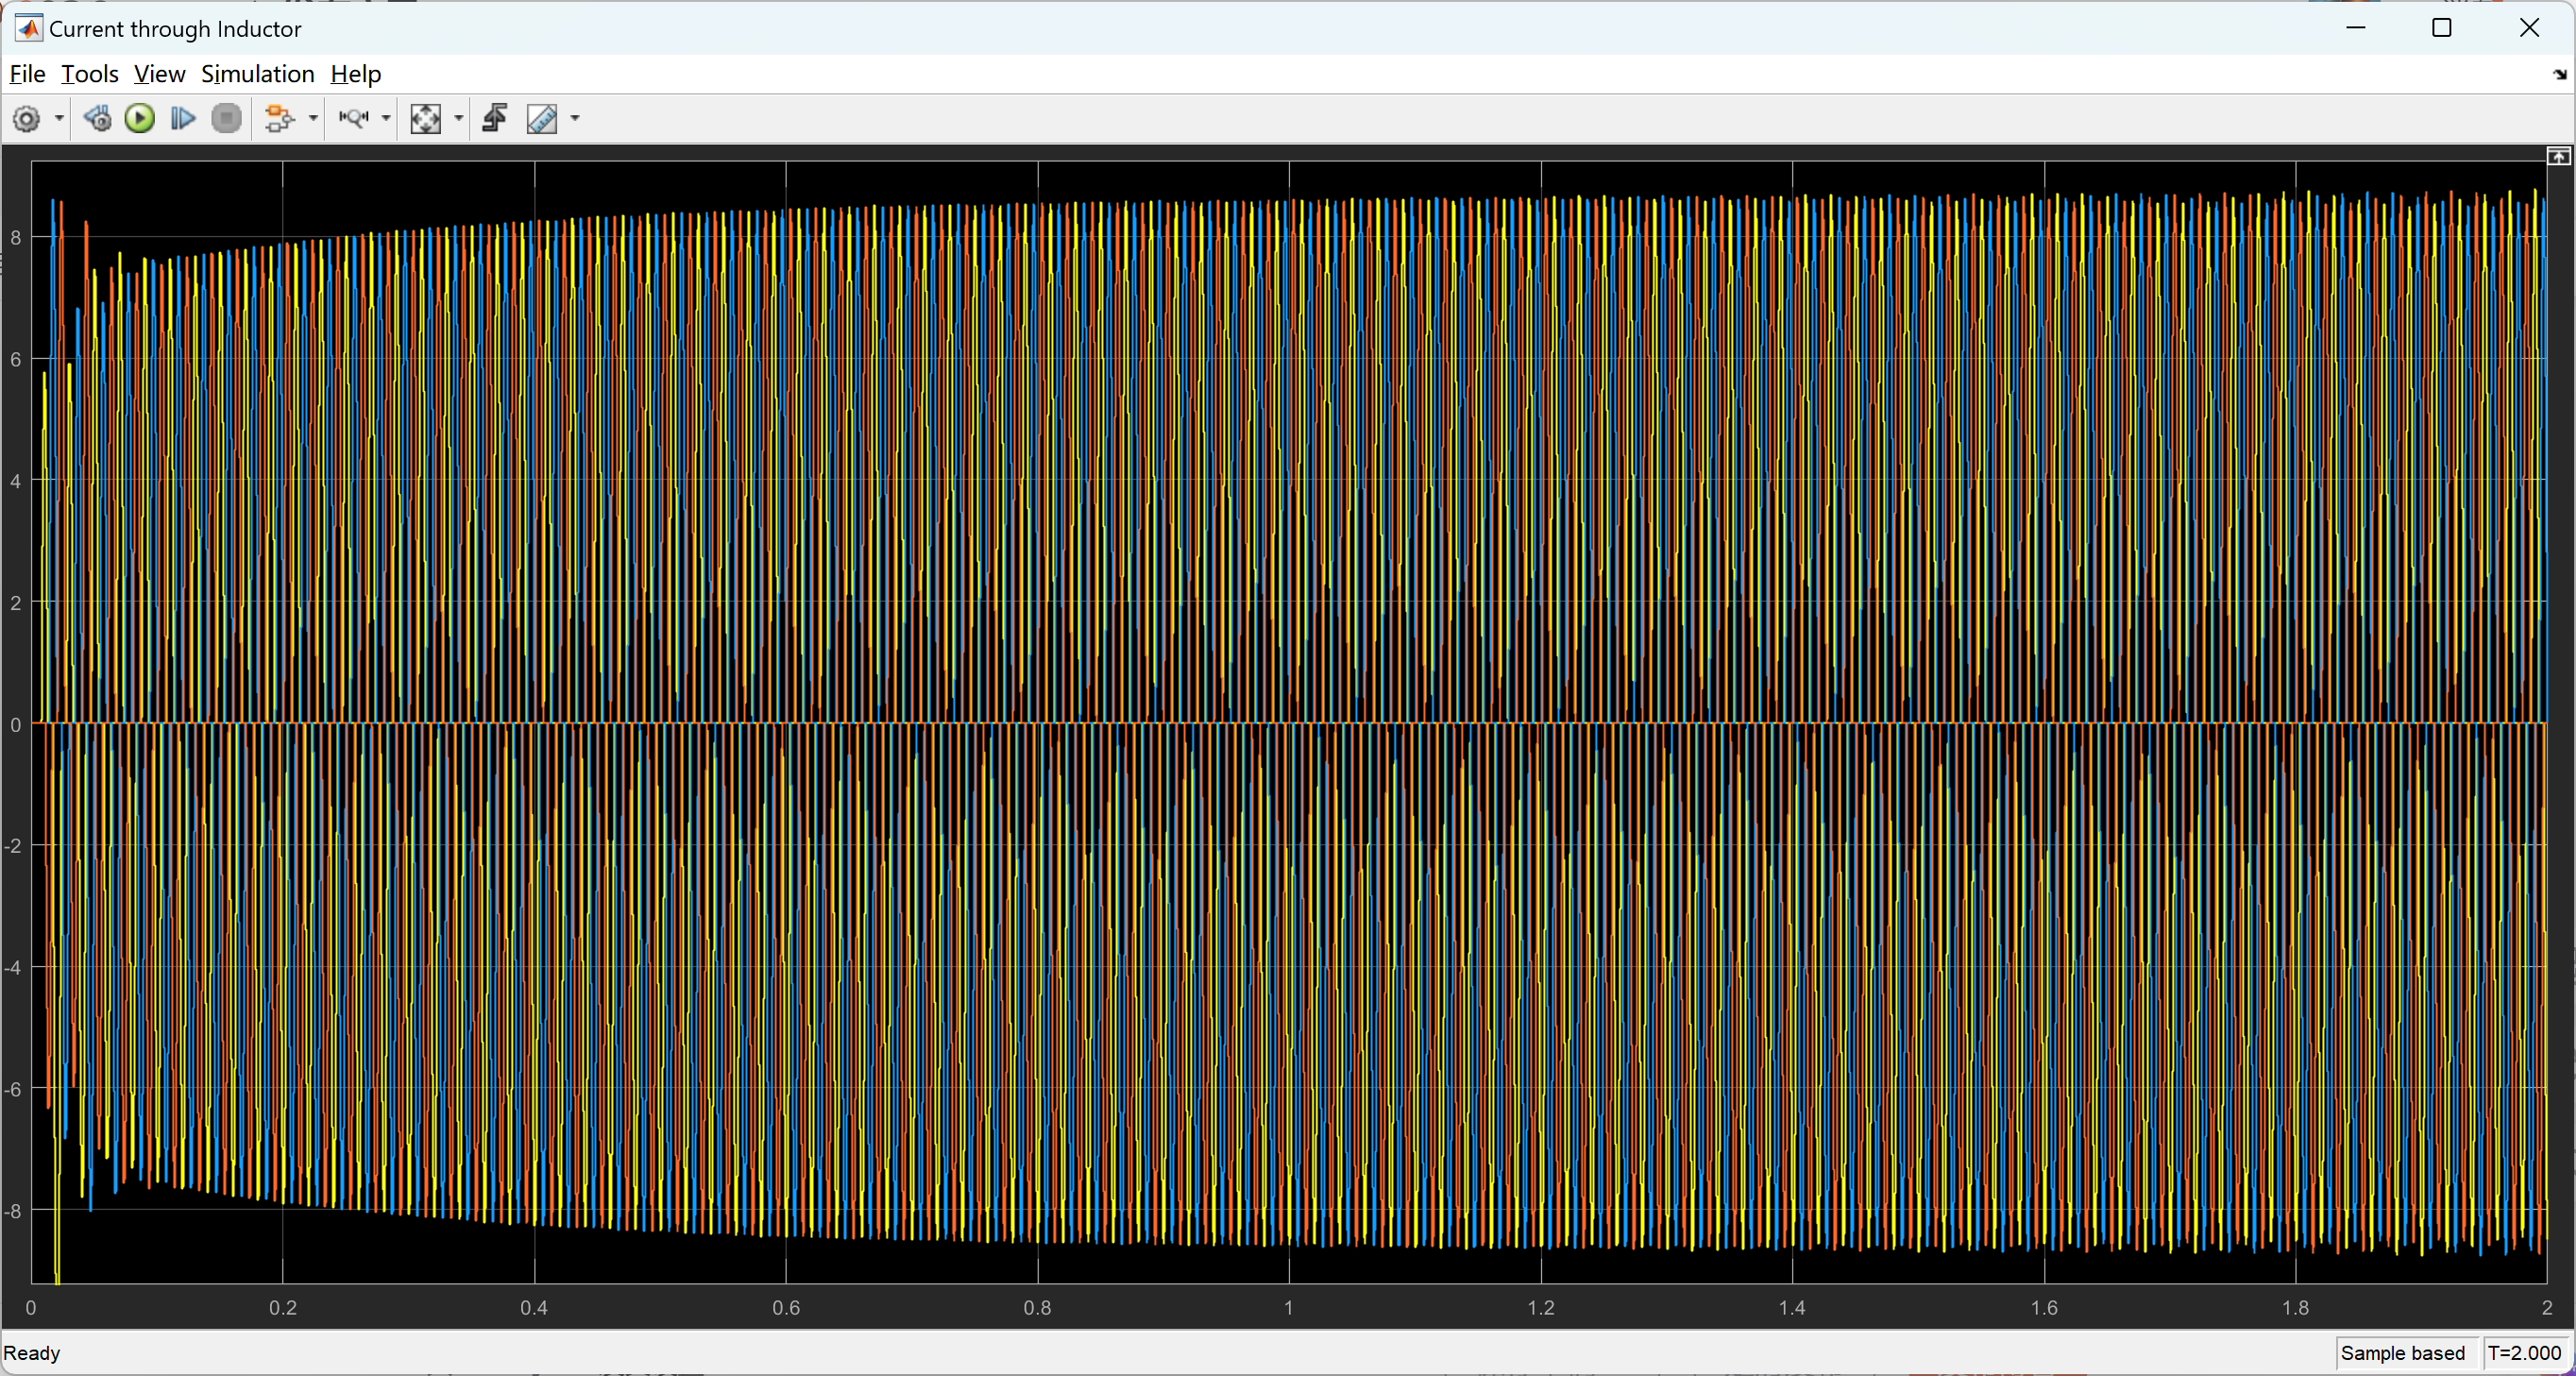Viewport: 2576px width, 1376px height.
Task: Open the File menu
Action: pos(27,74)
